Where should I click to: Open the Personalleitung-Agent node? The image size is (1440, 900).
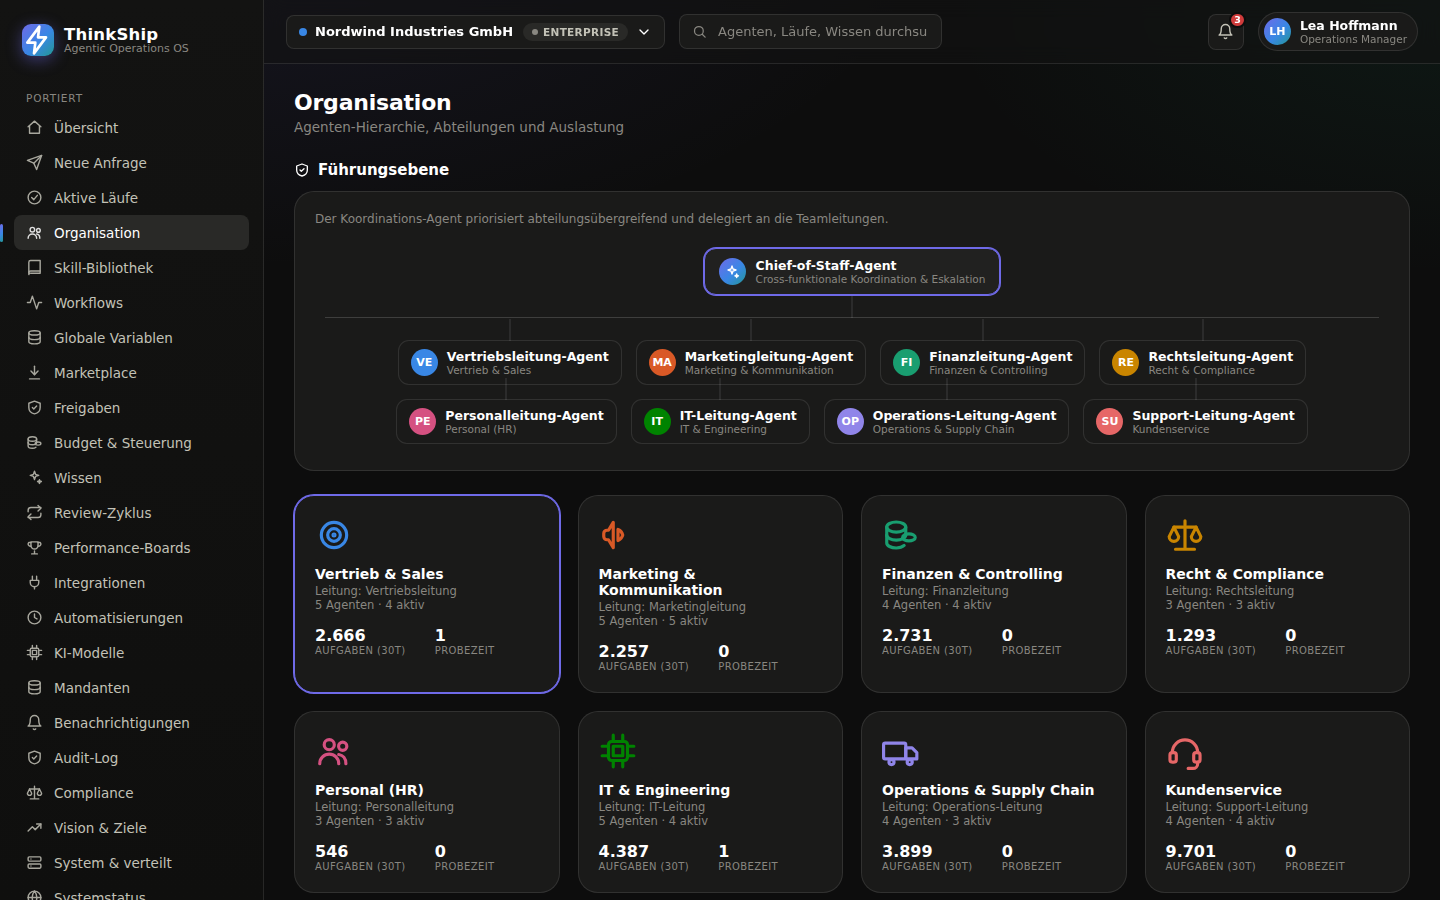[x=506, y=422]
